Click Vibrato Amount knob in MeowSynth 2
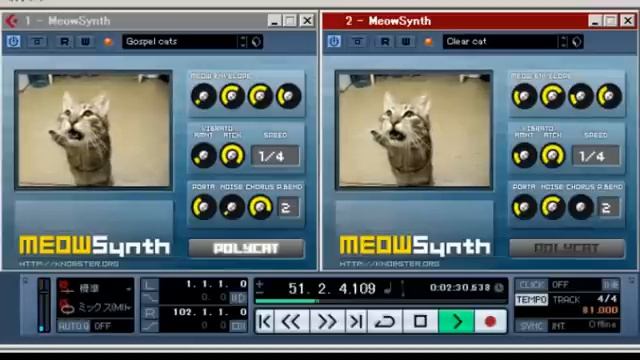The image size is (640, 360). pos(524,156)
